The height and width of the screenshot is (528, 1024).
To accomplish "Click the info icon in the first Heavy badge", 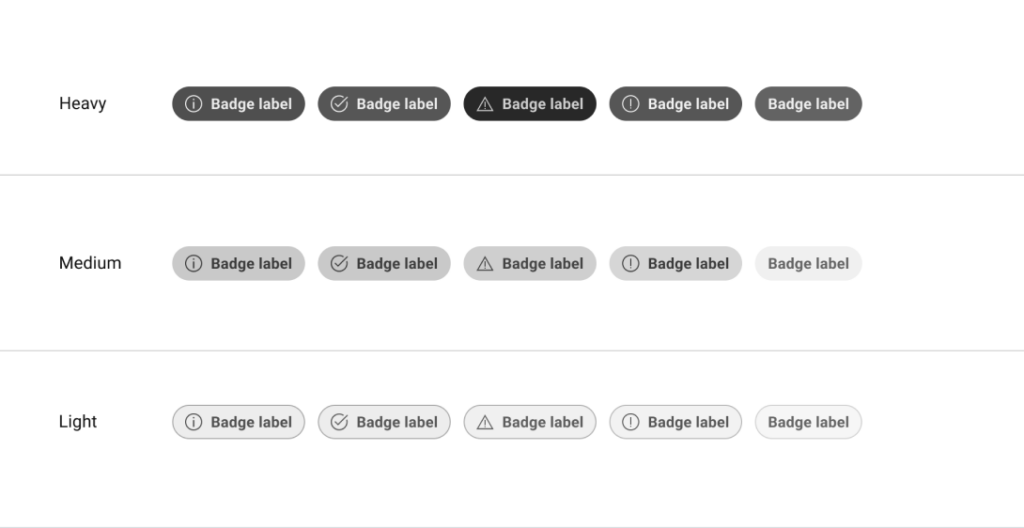I will [x=194, y=104].
